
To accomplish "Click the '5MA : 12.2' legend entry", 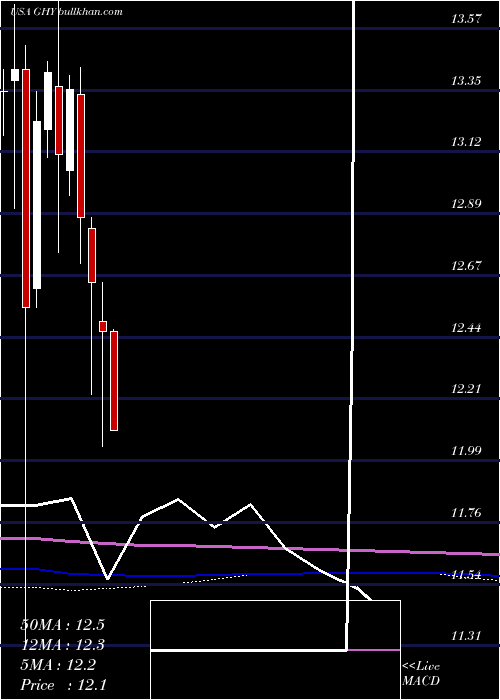I will tap(58, 665).
